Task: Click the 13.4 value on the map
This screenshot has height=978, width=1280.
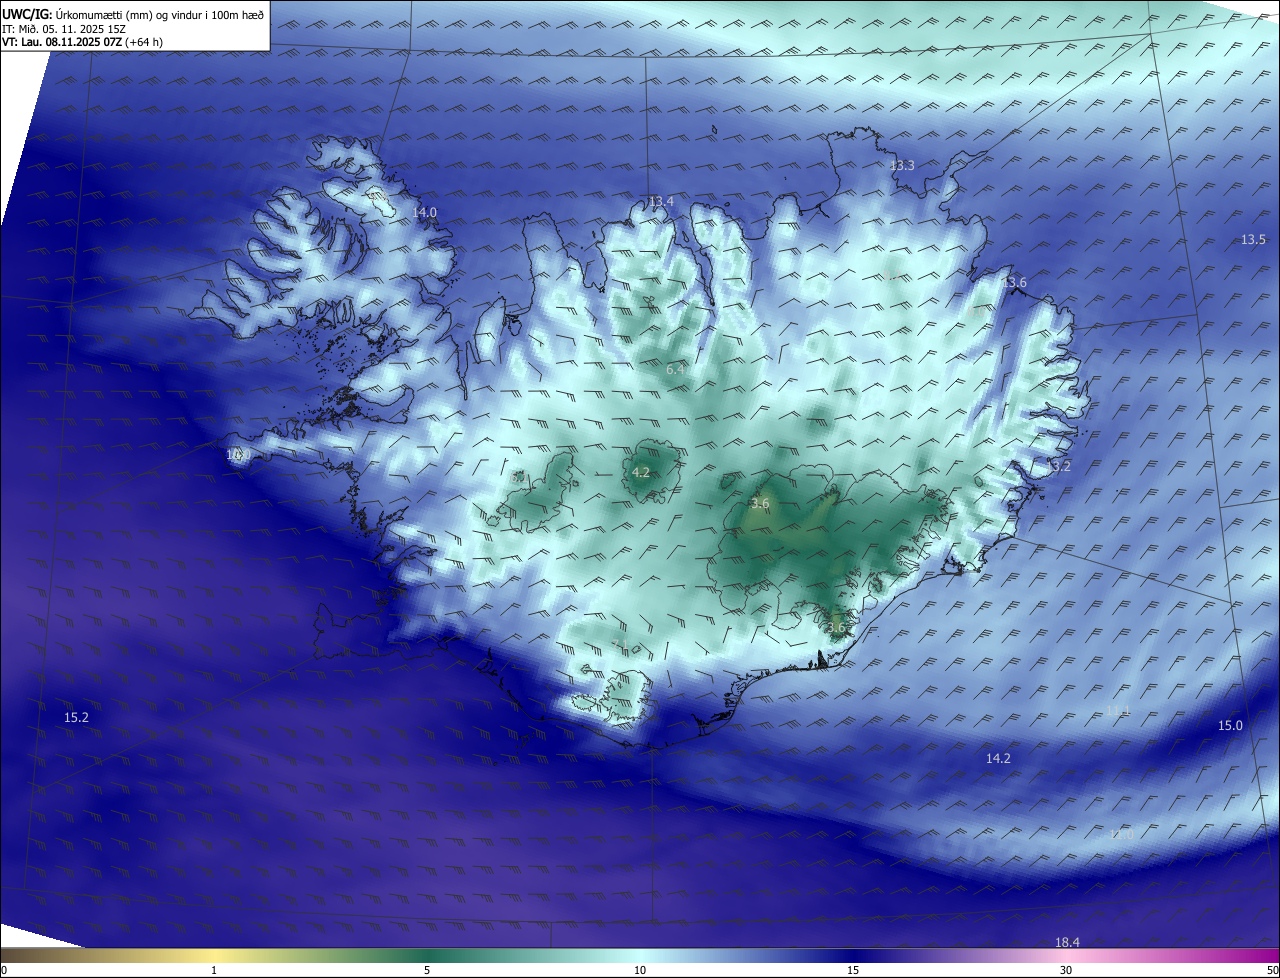Action: [661, 202]
